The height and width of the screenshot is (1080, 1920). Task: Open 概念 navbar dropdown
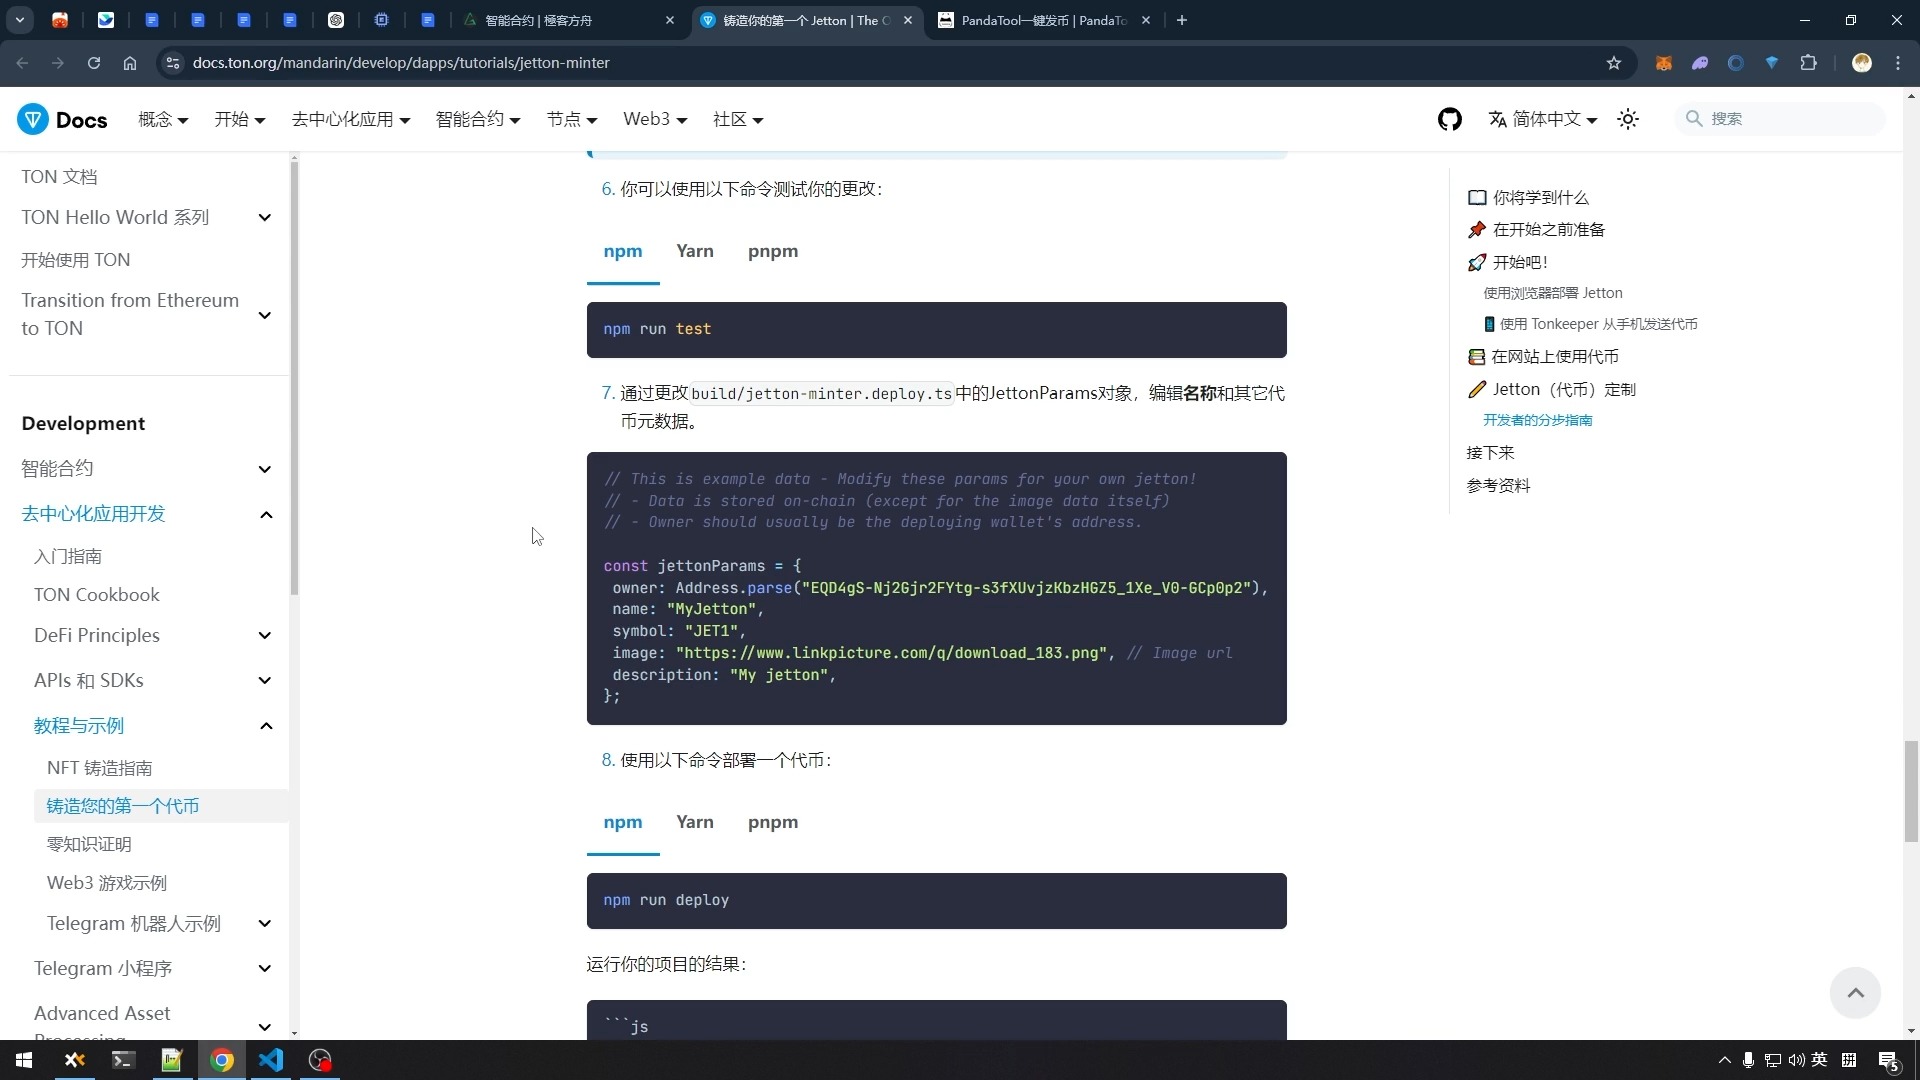tap(163, 119)
